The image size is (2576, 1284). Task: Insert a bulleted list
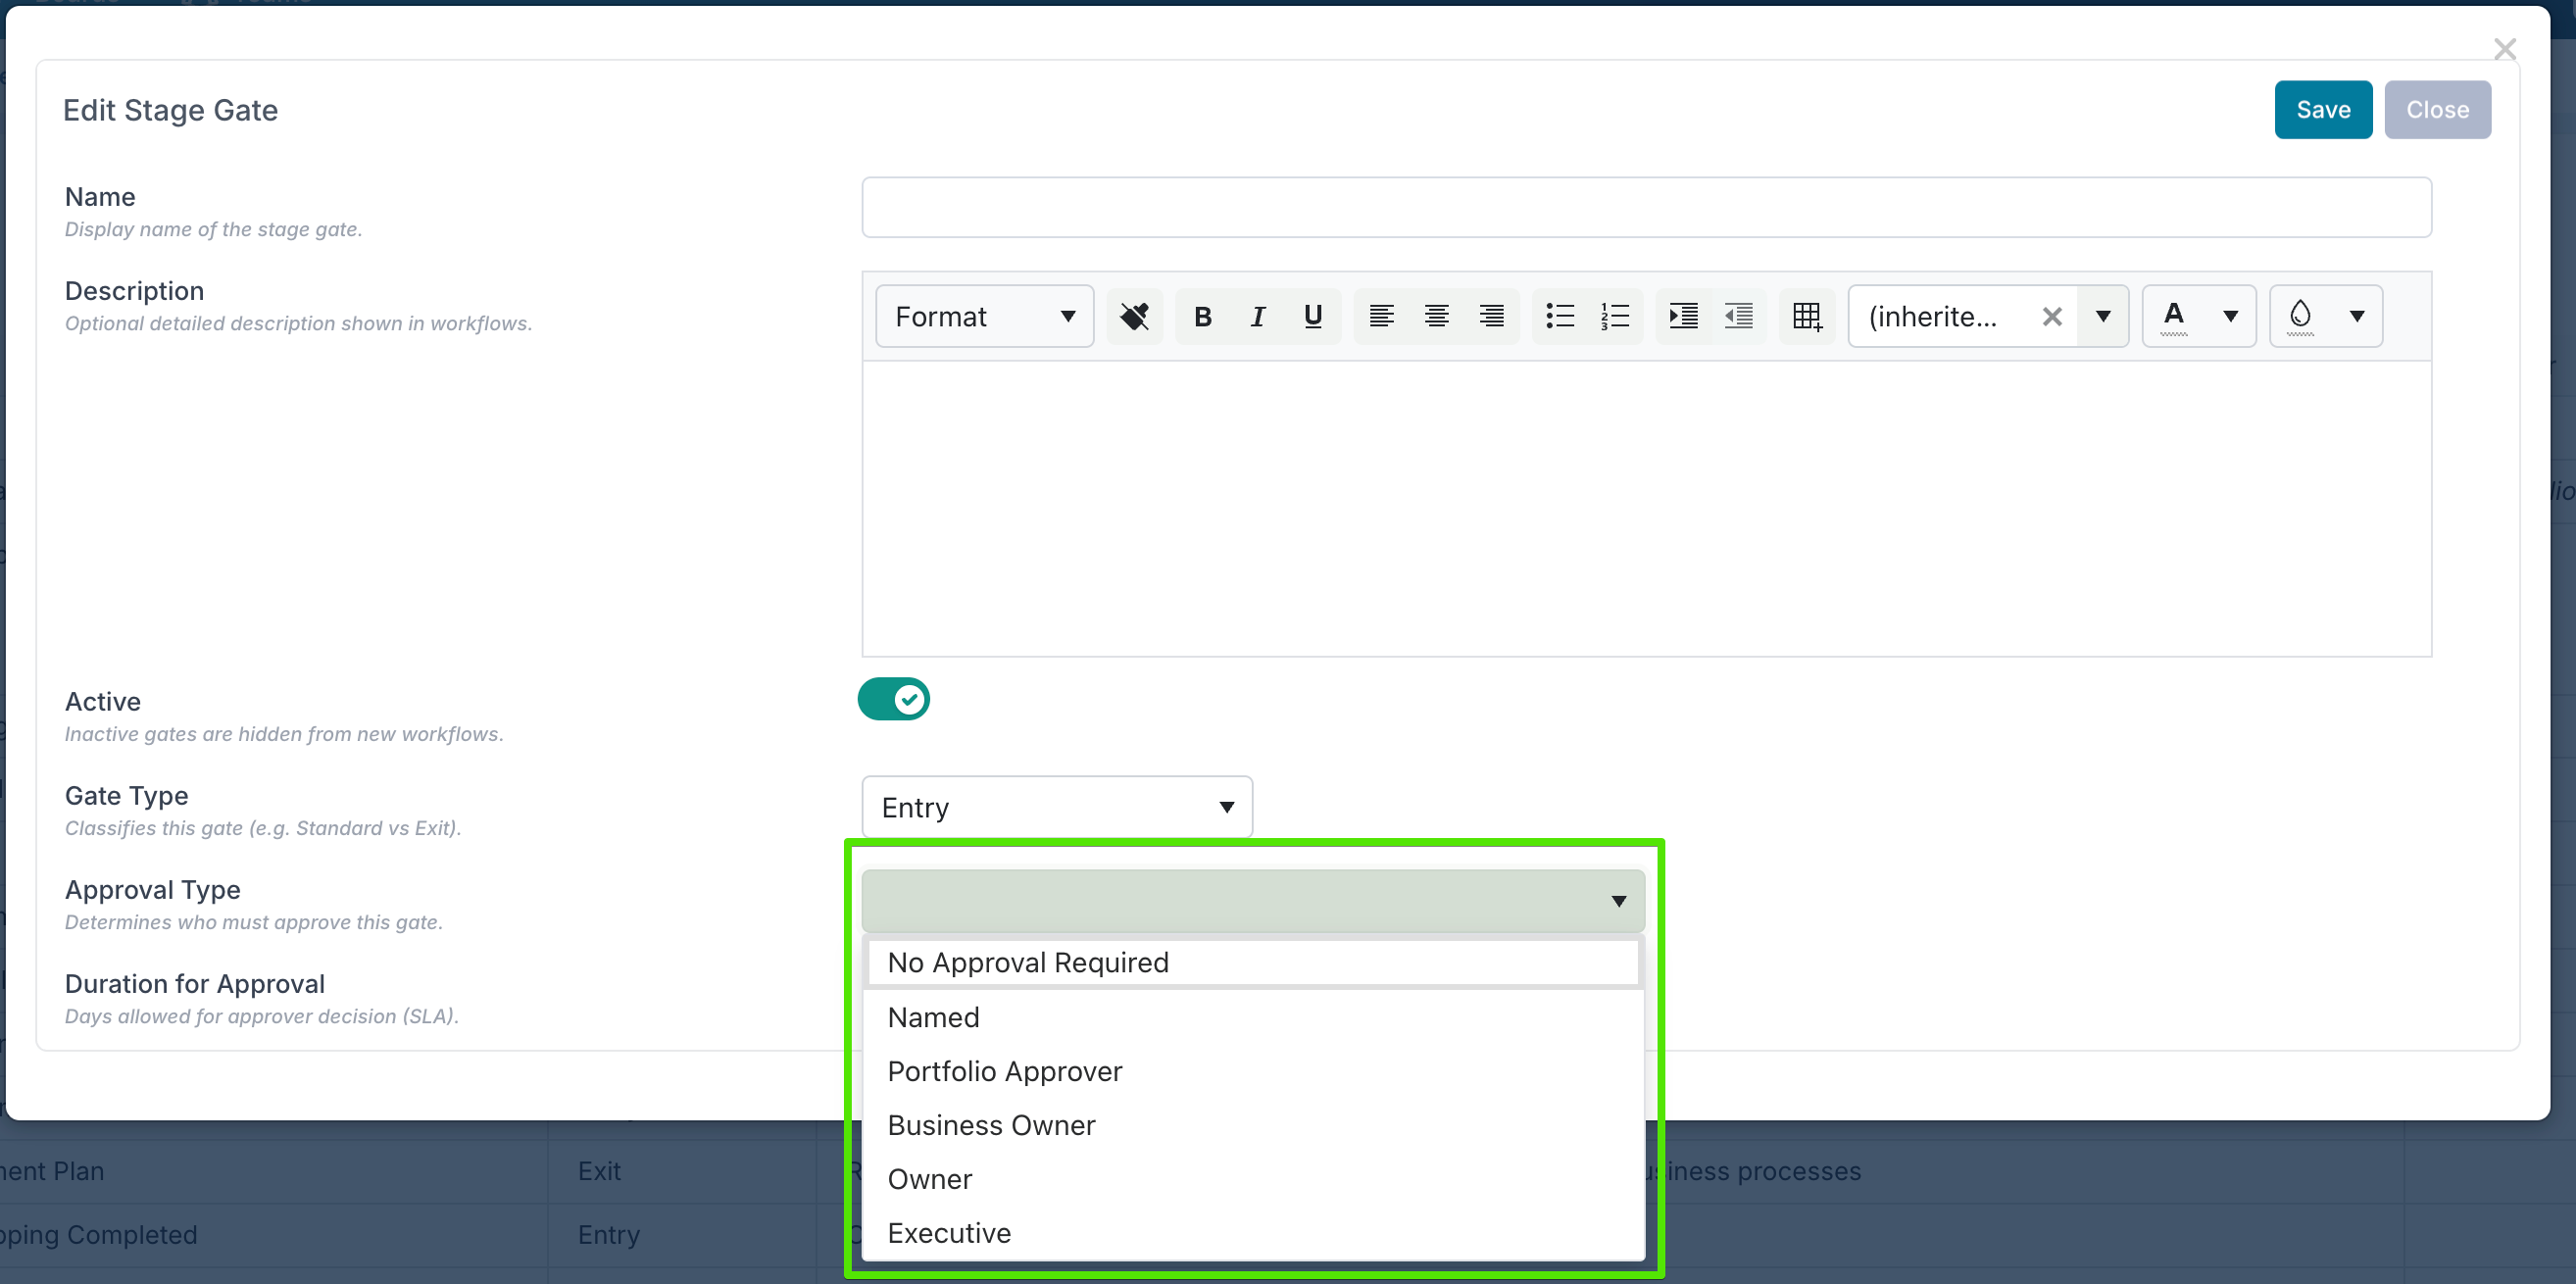(1560, 317)
